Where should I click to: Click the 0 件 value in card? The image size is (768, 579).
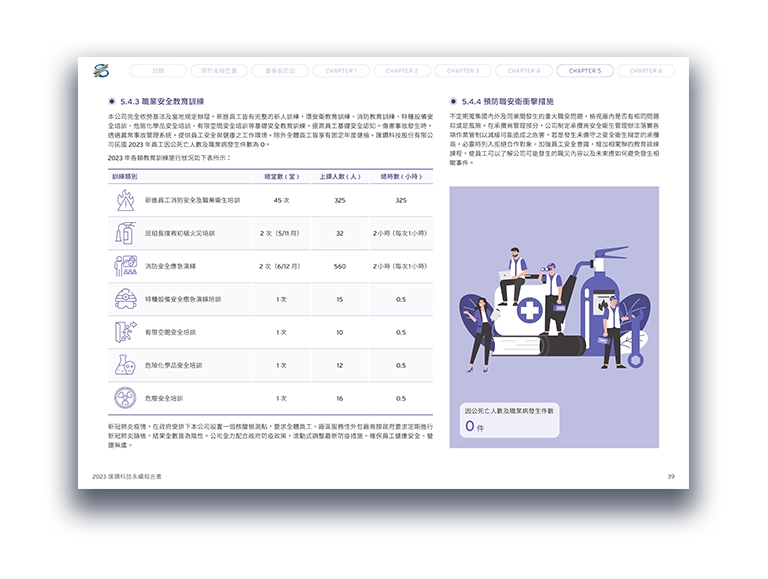point(474,426)
